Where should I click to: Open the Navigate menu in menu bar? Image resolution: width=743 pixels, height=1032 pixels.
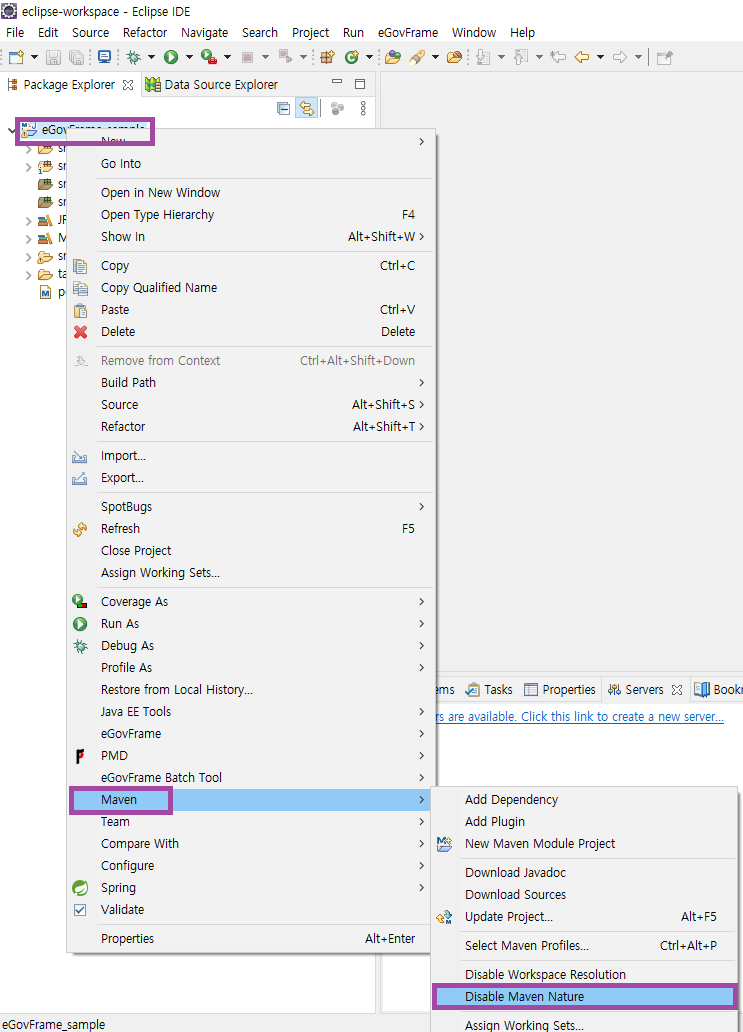click(x=205, y=32)
